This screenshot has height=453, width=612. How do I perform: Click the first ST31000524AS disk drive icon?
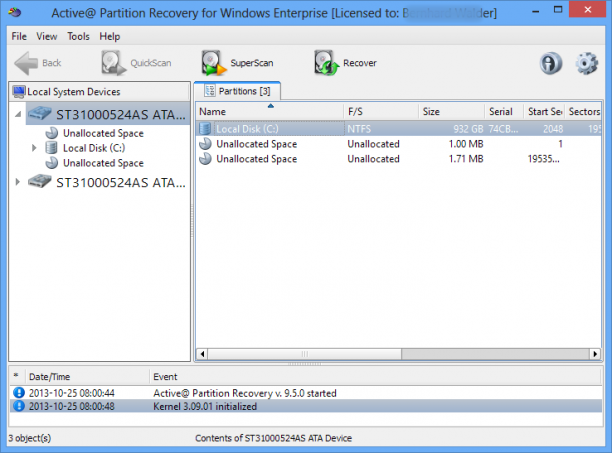coord(40,114)
